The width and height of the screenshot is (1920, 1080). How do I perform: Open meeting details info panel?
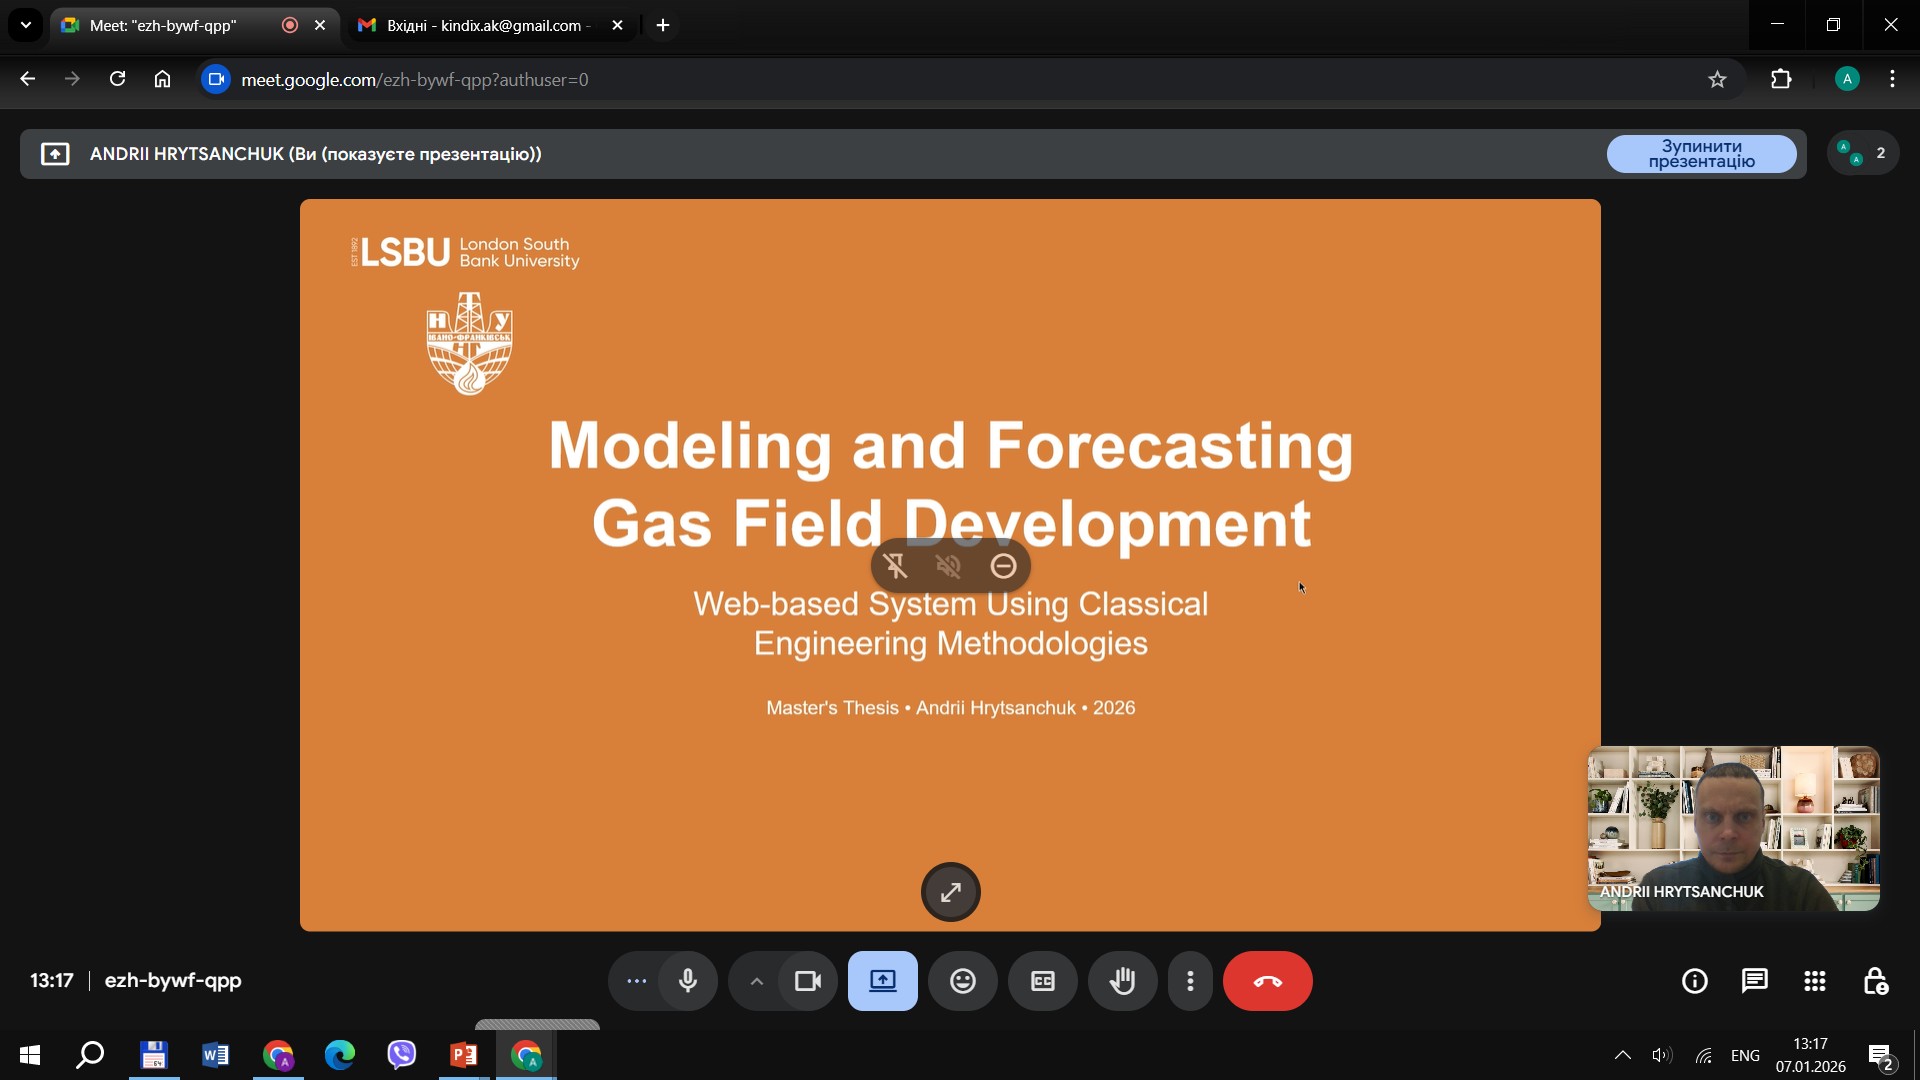tap(1694, 981)
